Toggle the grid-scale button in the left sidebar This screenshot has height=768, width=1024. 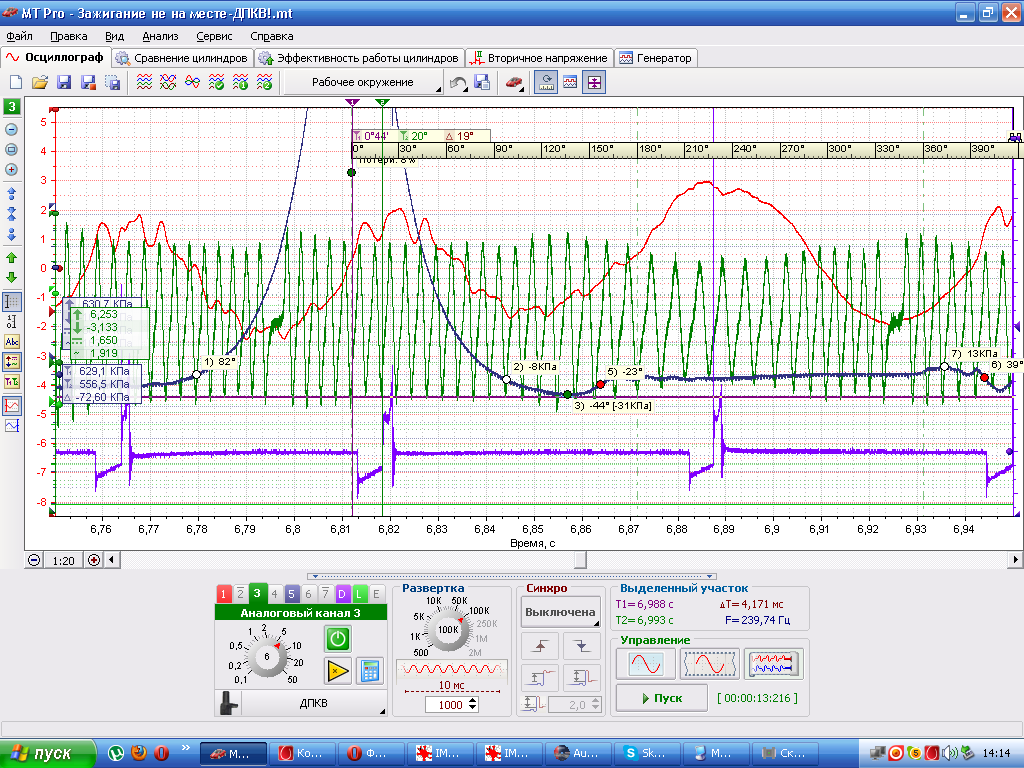(x=12, y=302)
